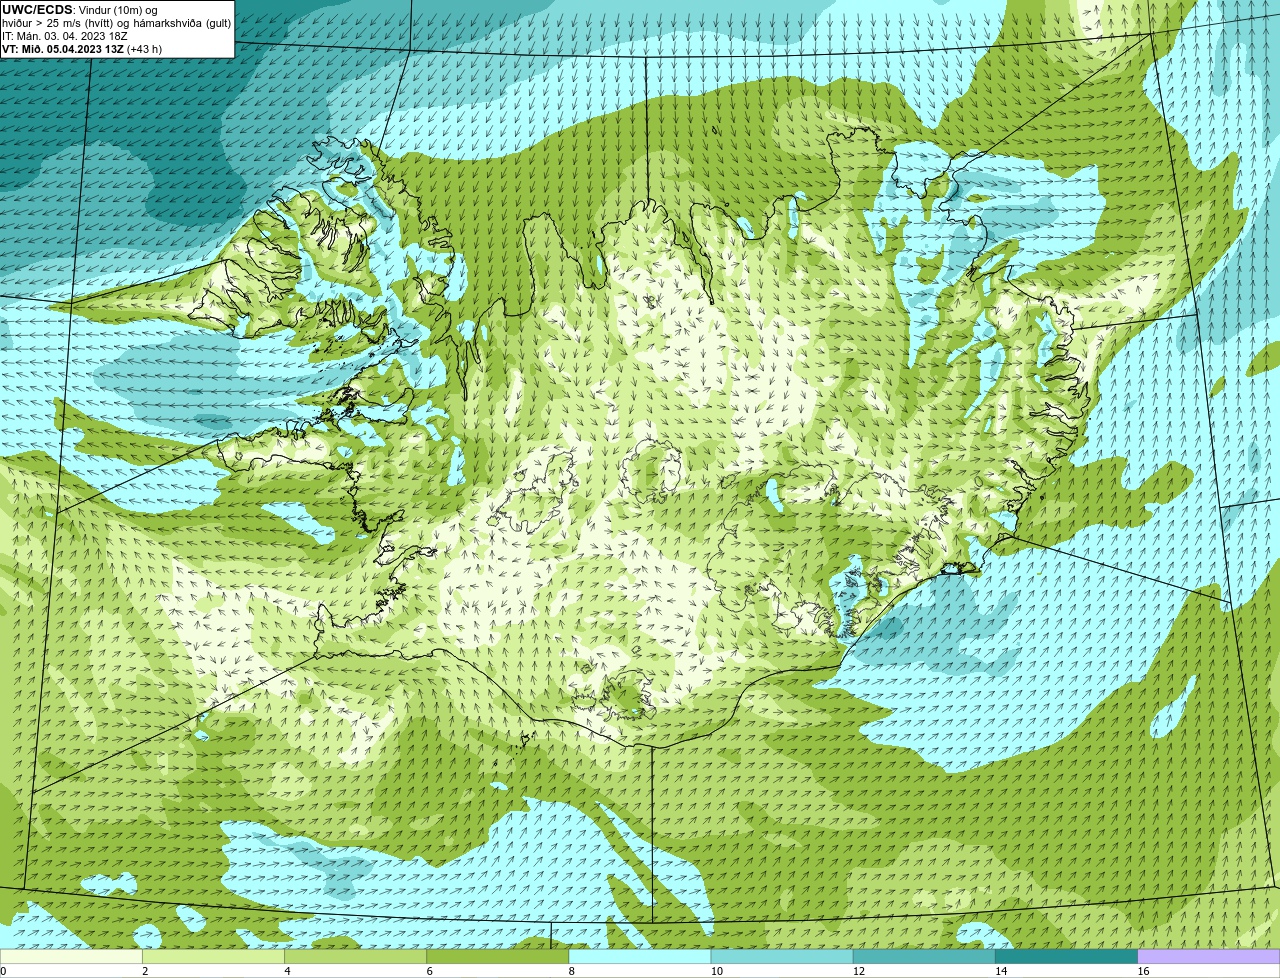Click the pale cyan 8–10 legend swatch
This screenshot has height=978, width=1280.
(640, 956)
